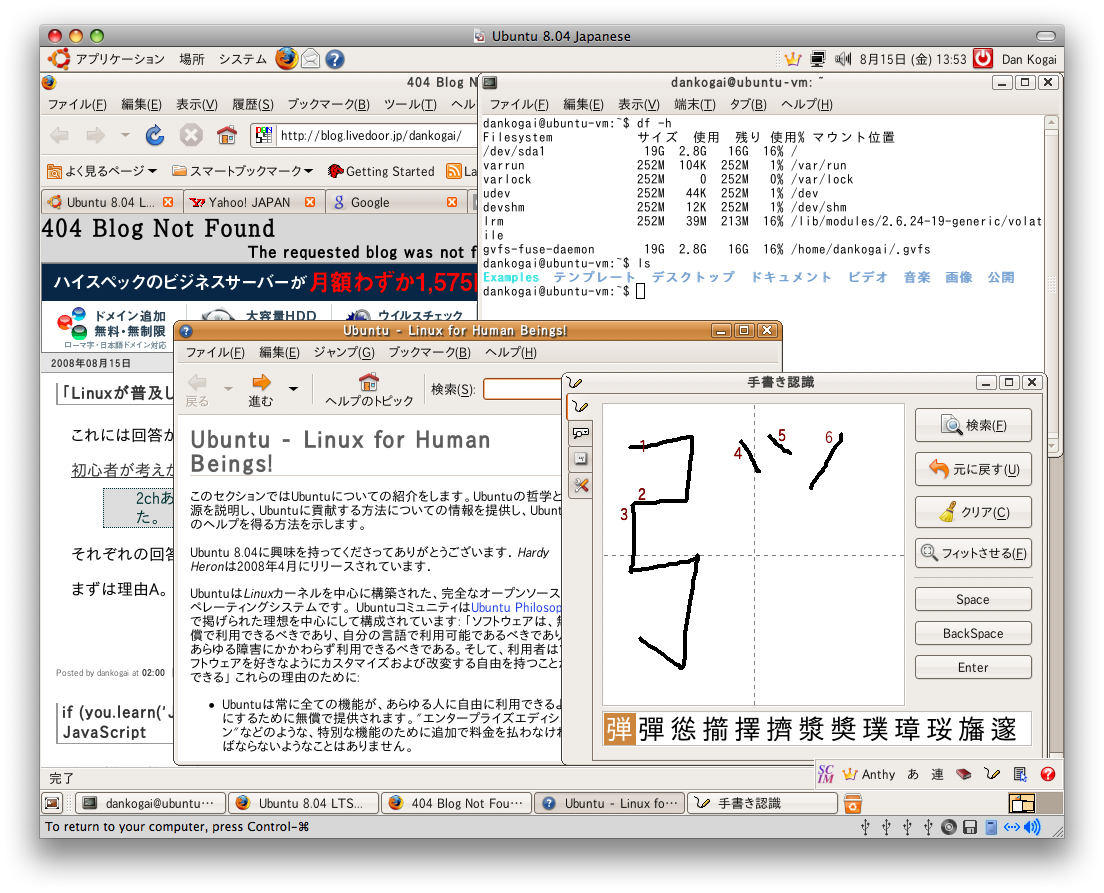1104x893 pixels.
Task: Click the handwriting Enter button
Action: [x=973, y=667]
